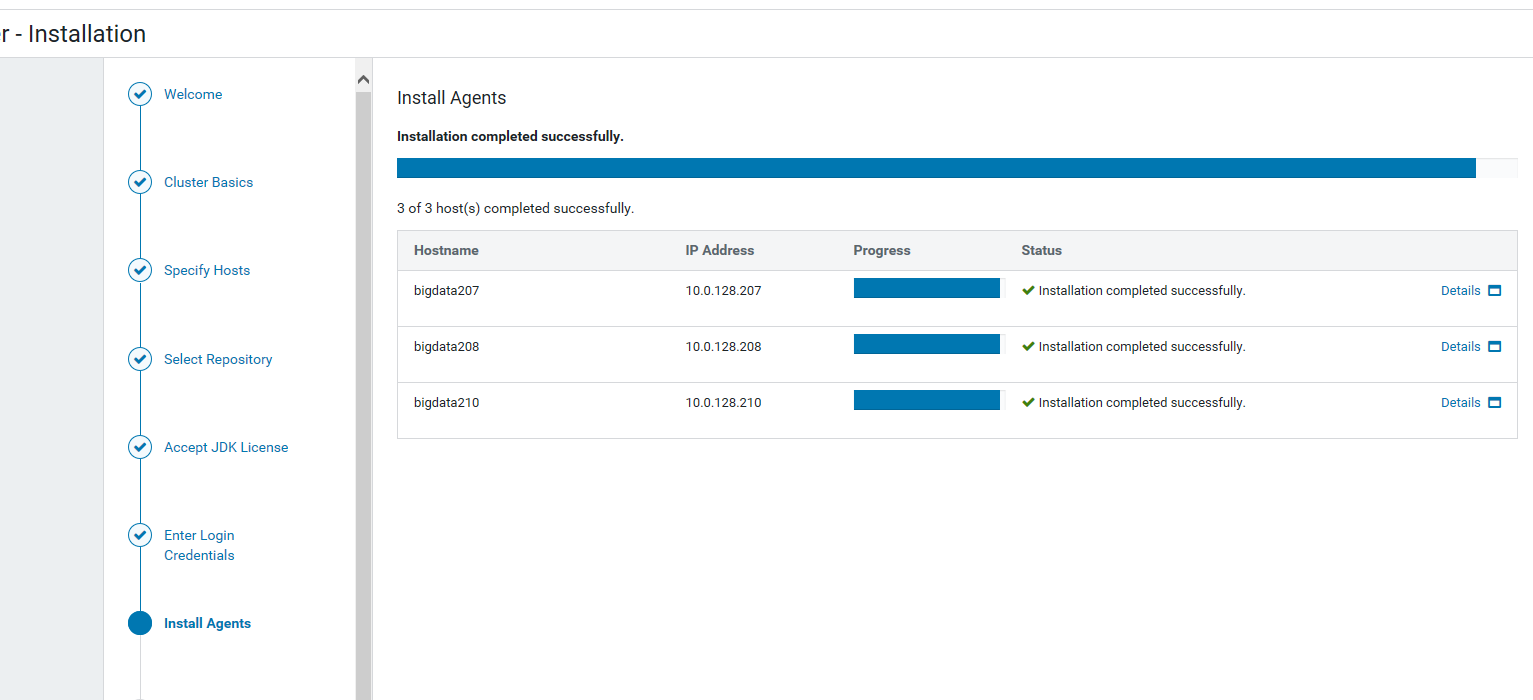Click the success checkmark beside bigdata210

point(1027,402)
